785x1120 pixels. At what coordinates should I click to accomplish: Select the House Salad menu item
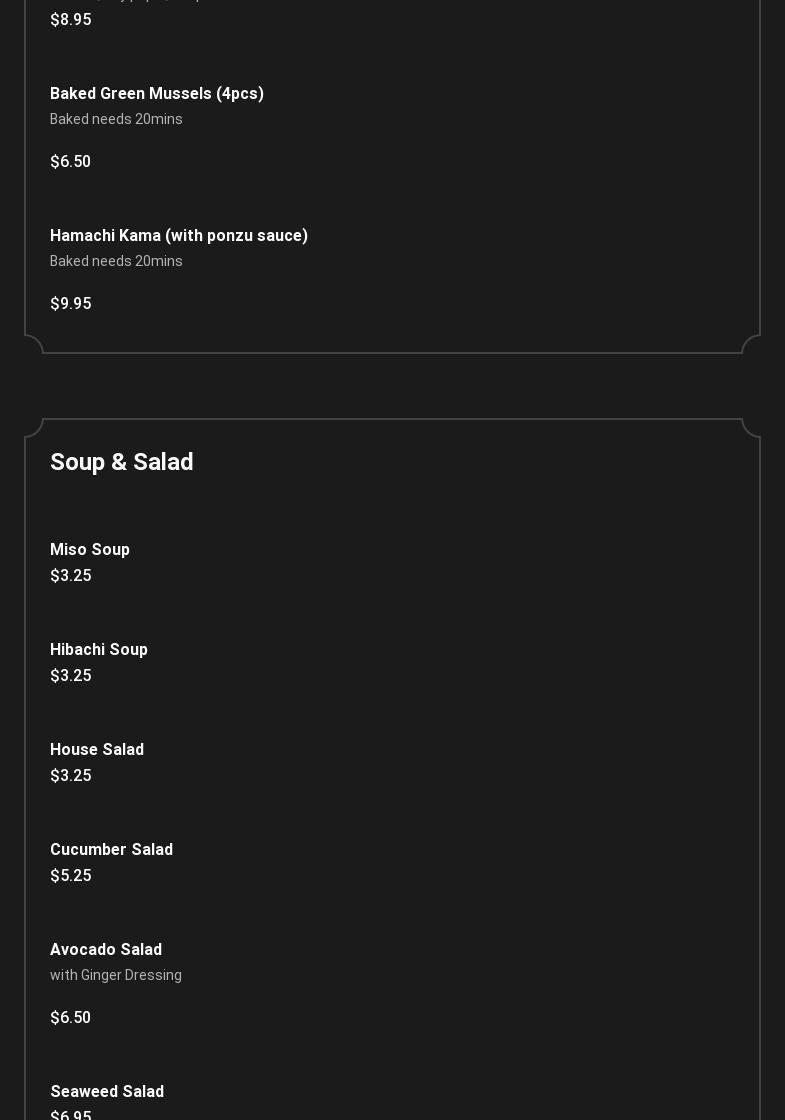pos(97,749)
